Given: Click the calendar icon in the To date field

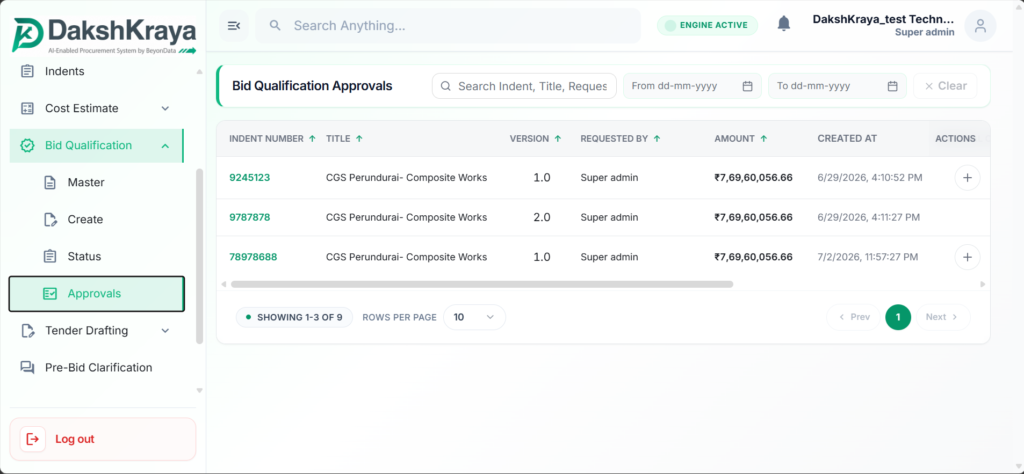Looking at the screenshot, I should click(x=893, y=86).
